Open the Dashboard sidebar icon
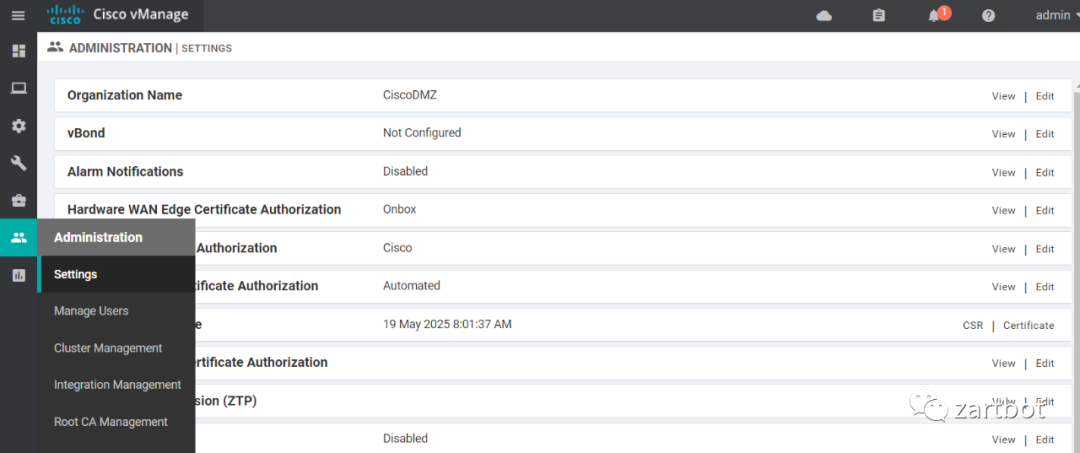This screenshot has width=1080, height=453. point(18,51)
